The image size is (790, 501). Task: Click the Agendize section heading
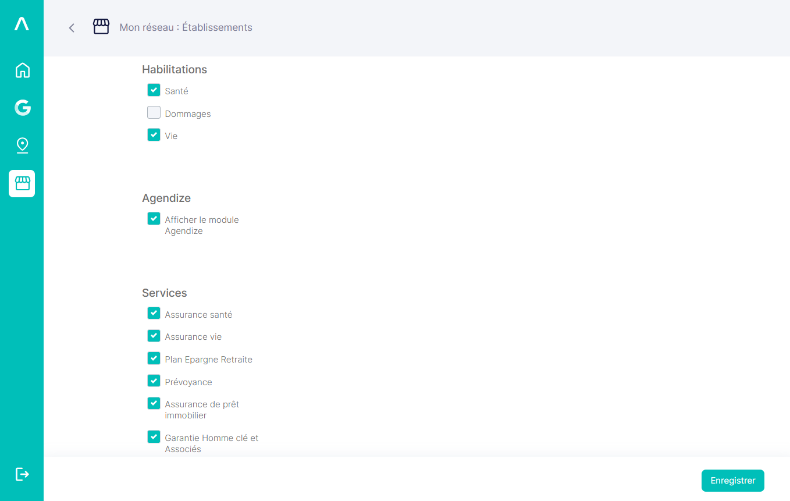166,198
